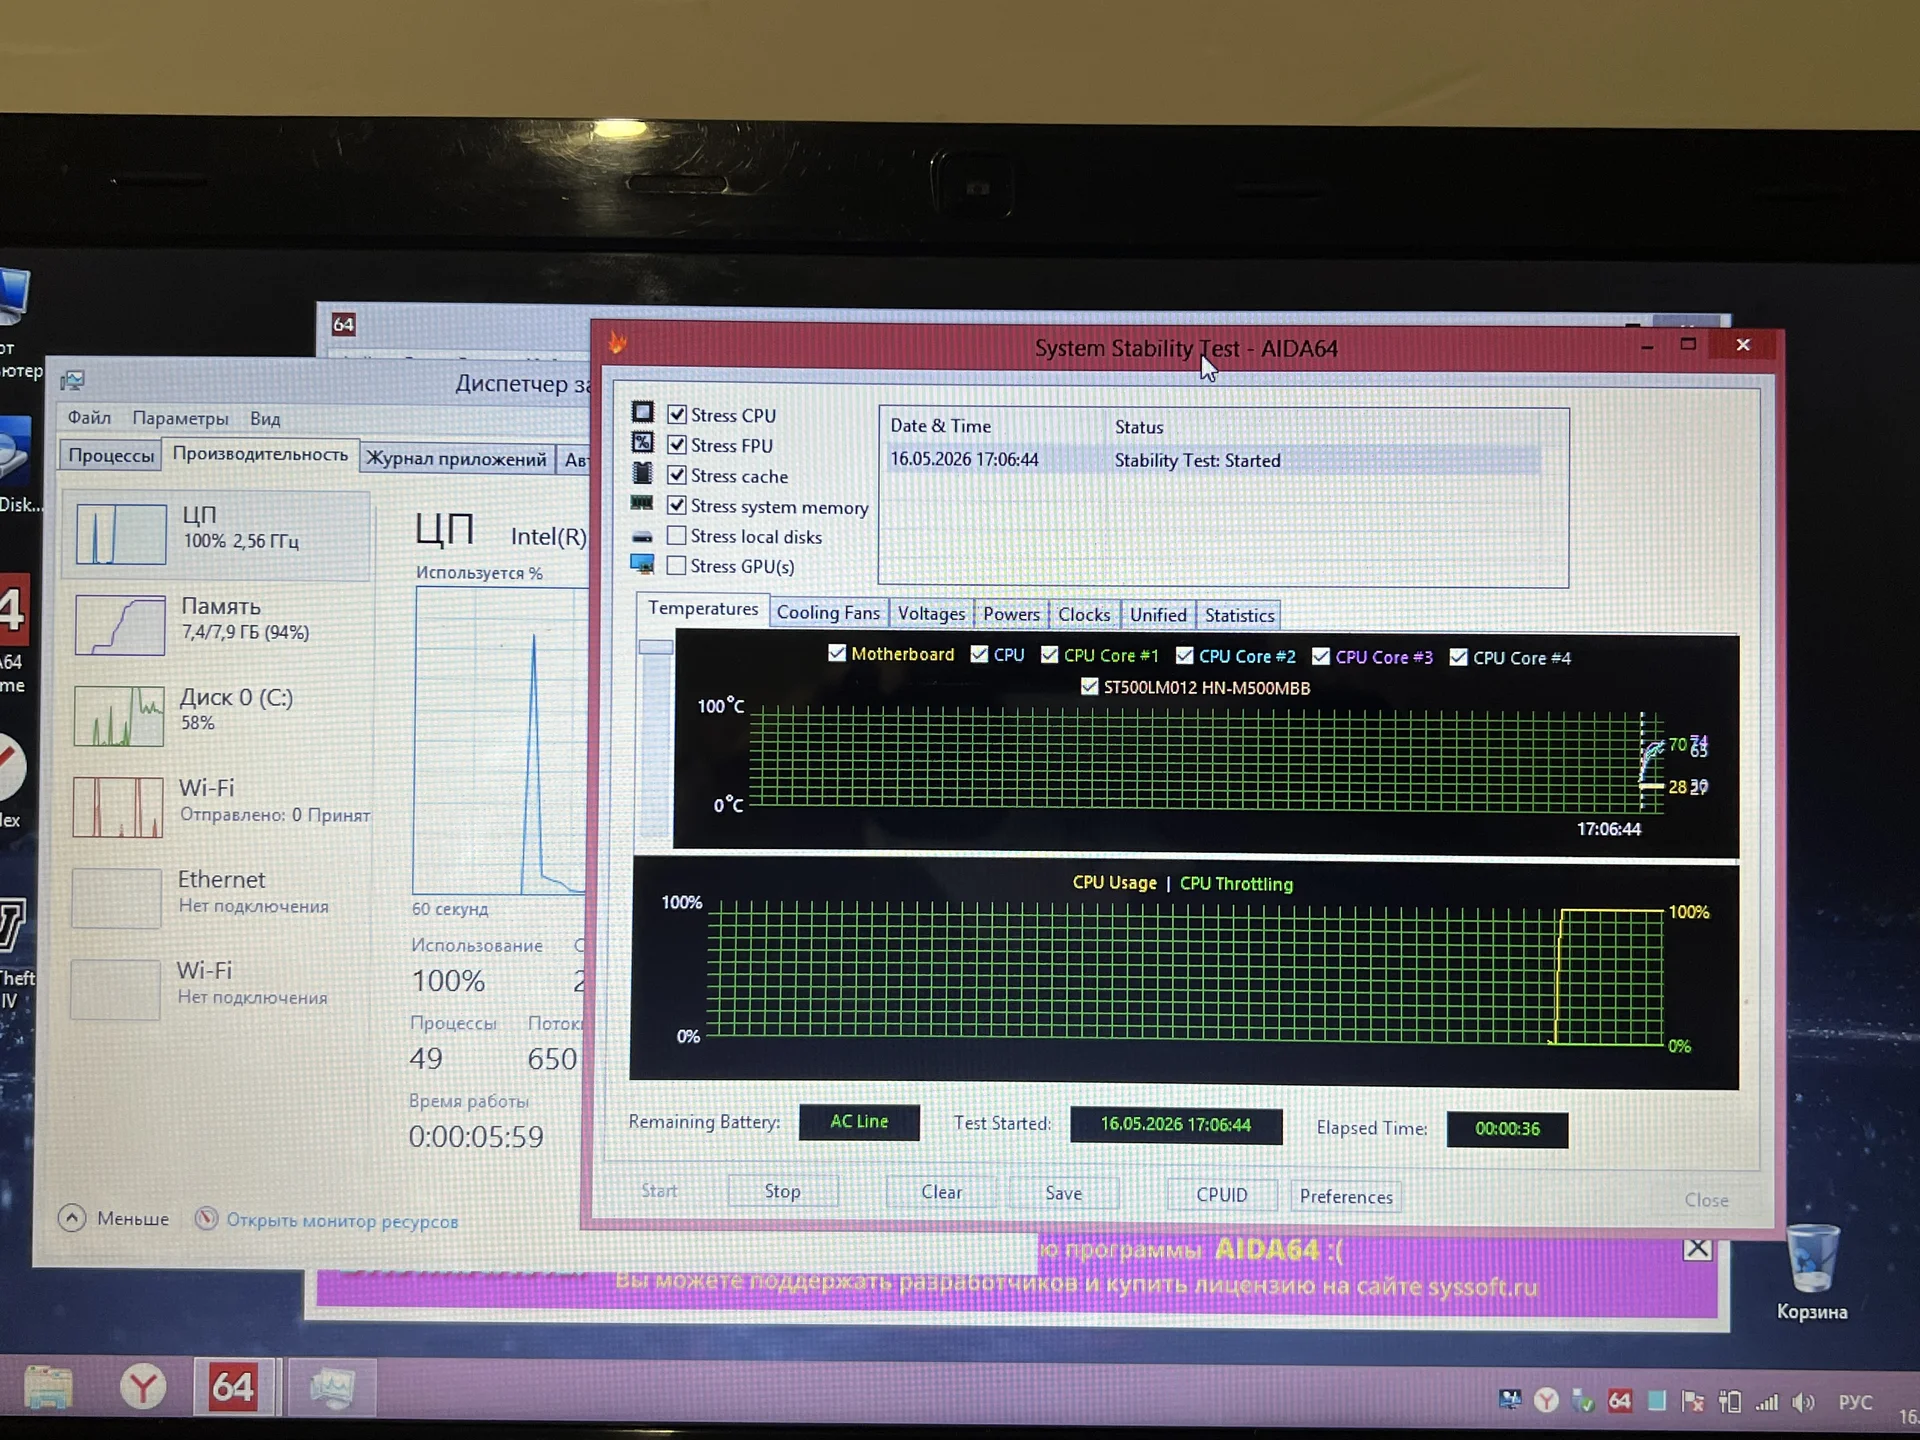Click the flame icon in the AIDA64 title bar
The width and height of the screenshot is (1920, 1440).
coord(618,344)
